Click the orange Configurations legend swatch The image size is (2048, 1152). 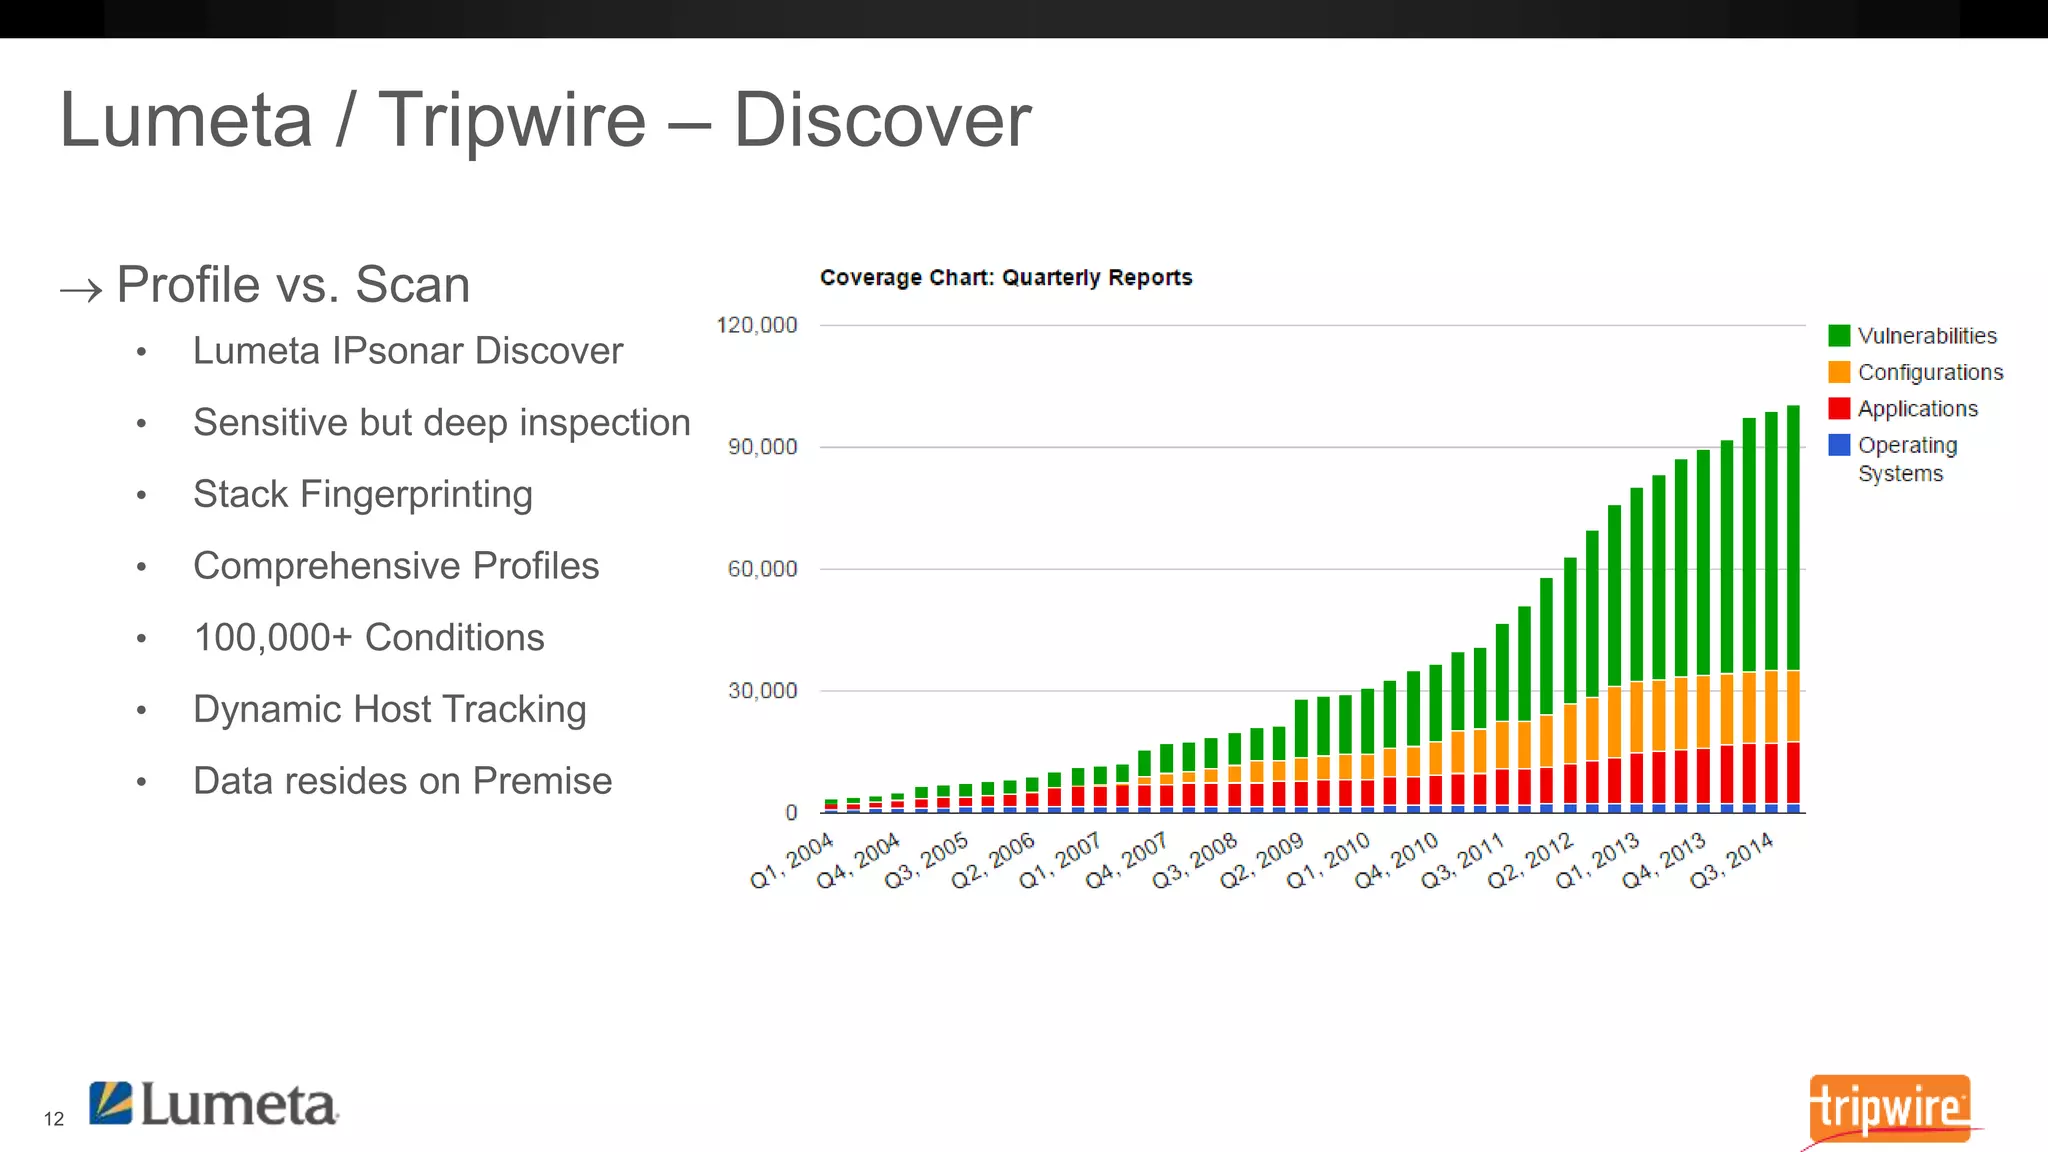(x=1838, y=372)
